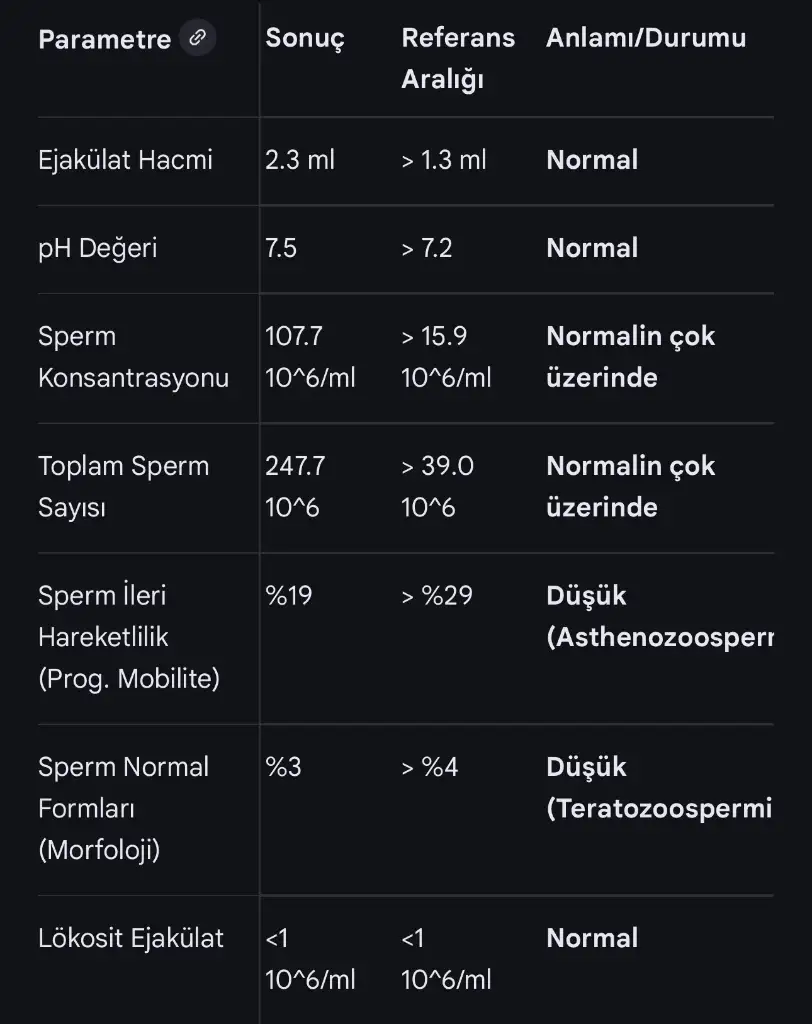The image size is (812, 1024).
Task: Select the Referans Aralığı column header
Action: 458,59
